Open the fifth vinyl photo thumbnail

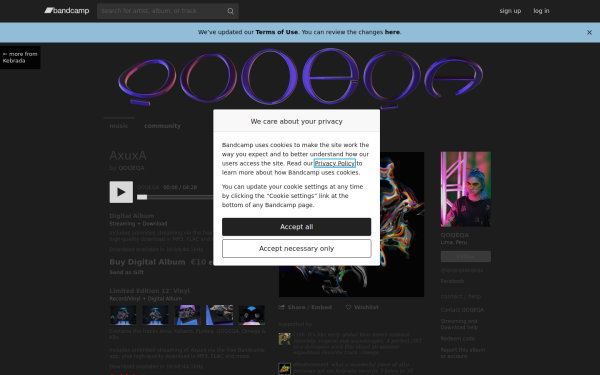pos(252,315)
